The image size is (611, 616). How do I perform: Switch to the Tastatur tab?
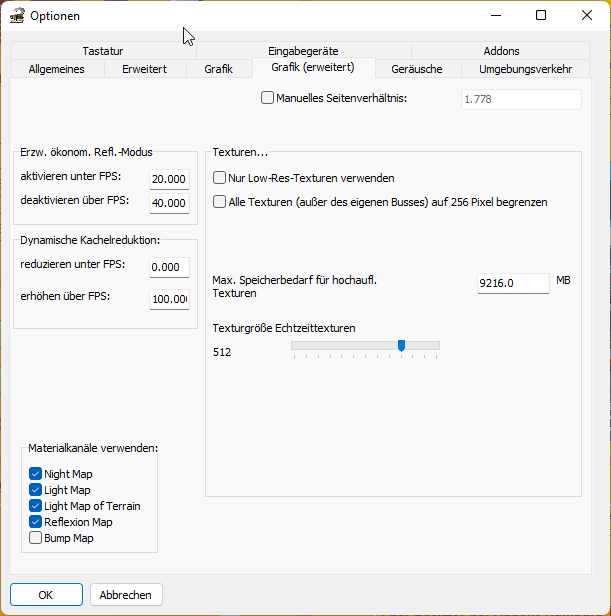click(103, 51)
